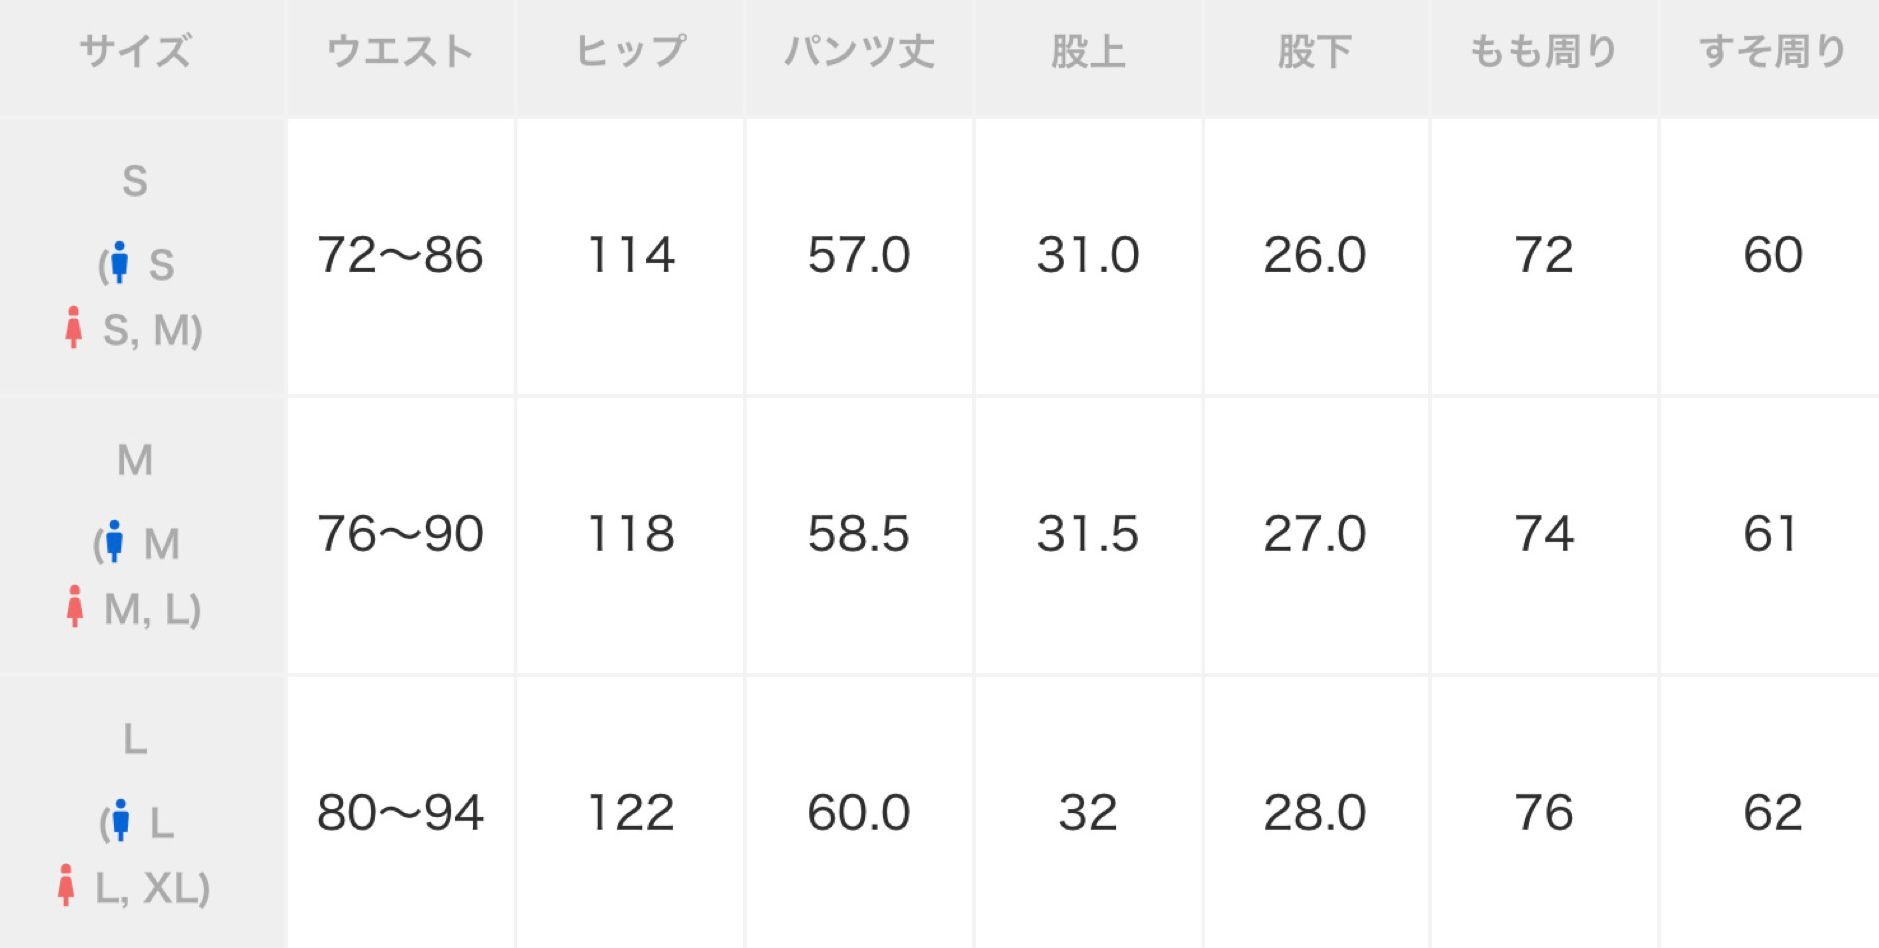
Task: Click the waist value 72〜86
Action: [400, 255]
